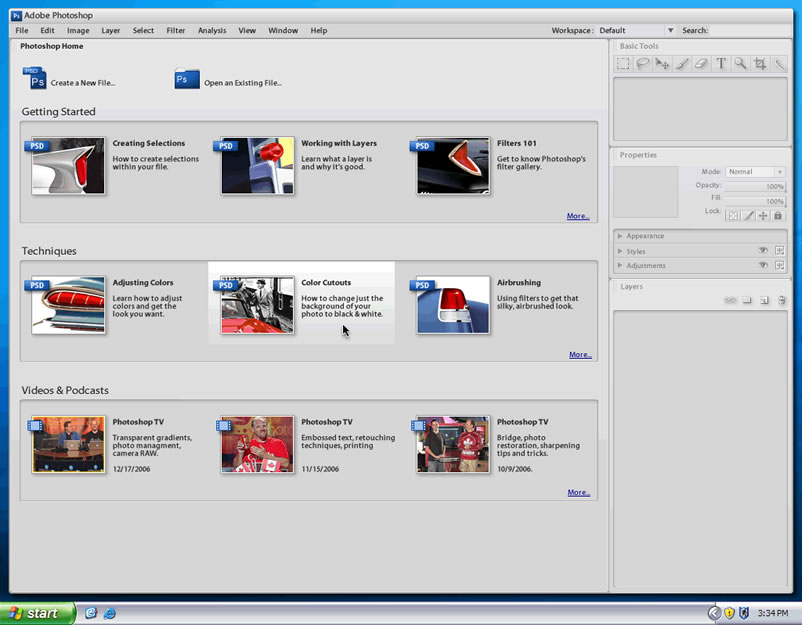Select the Type tool
This screenshot has height=625, width=802.
[x=721, y=63]
